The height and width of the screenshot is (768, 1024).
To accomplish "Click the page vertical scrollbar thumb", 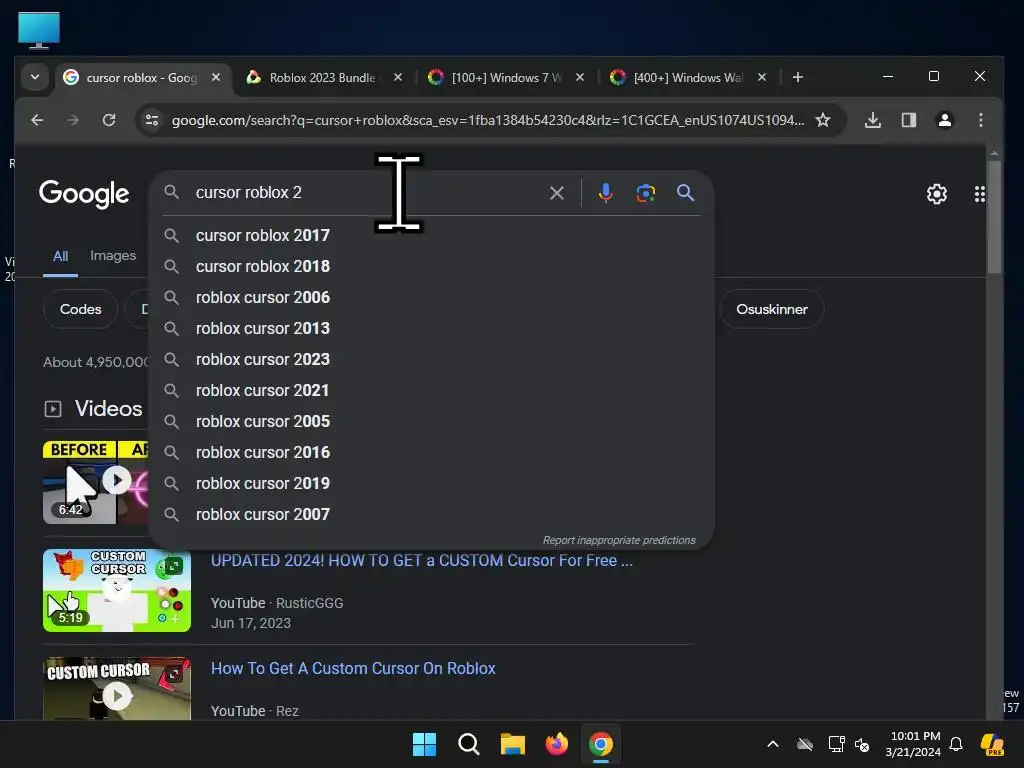I will pyautogui.click(x=994, y=216).
